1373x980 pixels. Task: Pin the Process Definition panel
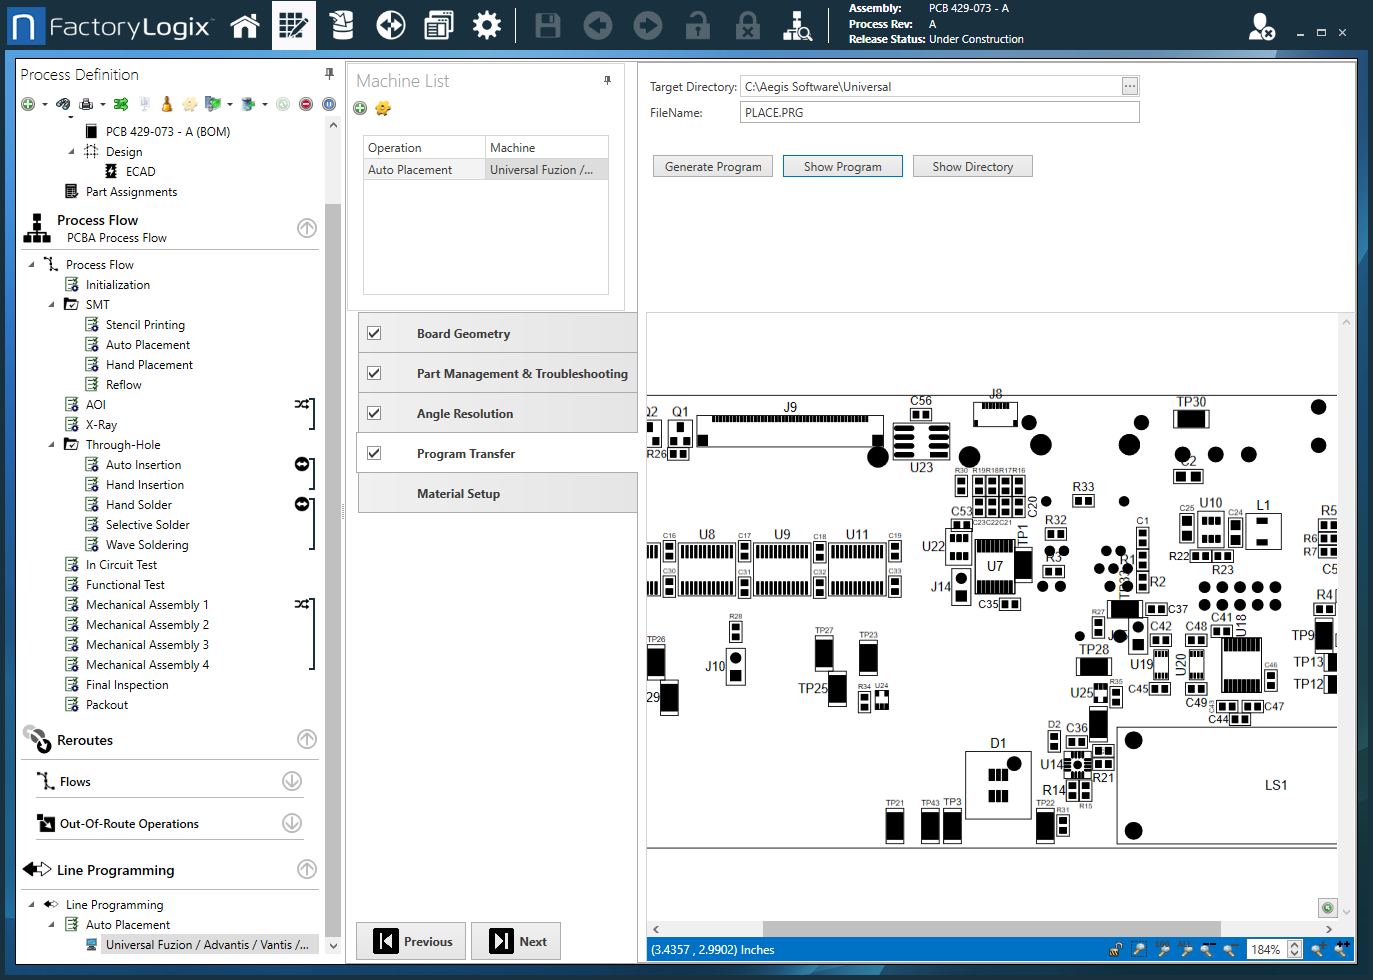tap(329, 74)
